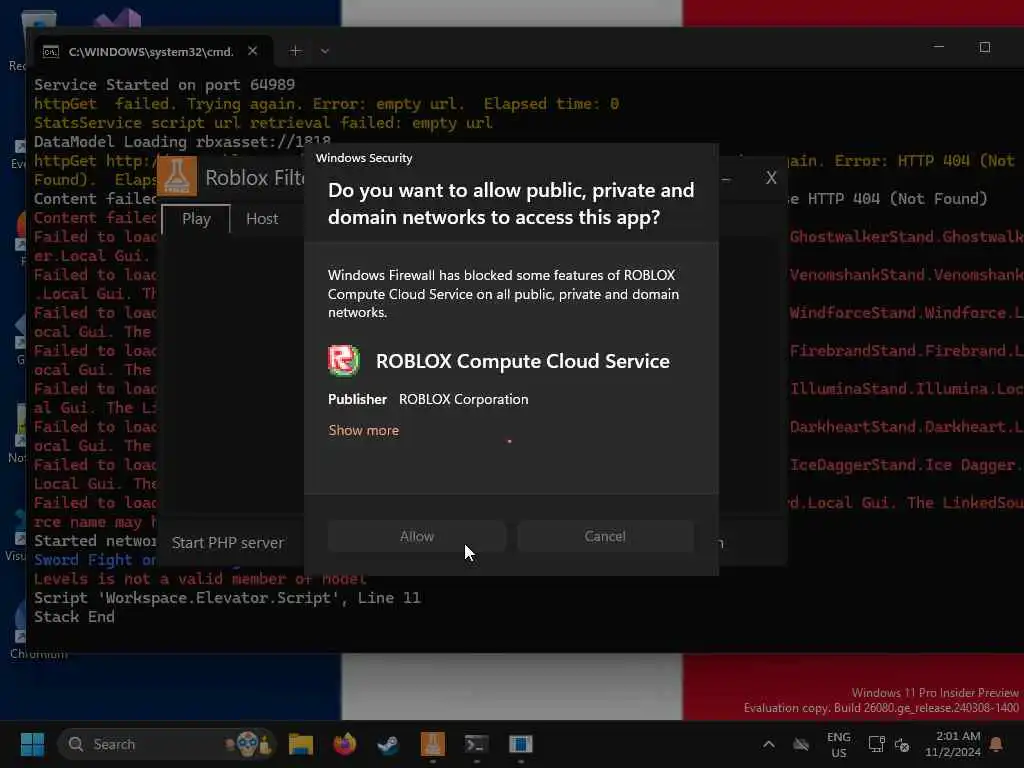Close the Roblox Filter window with X

click(x=771, y=178)
